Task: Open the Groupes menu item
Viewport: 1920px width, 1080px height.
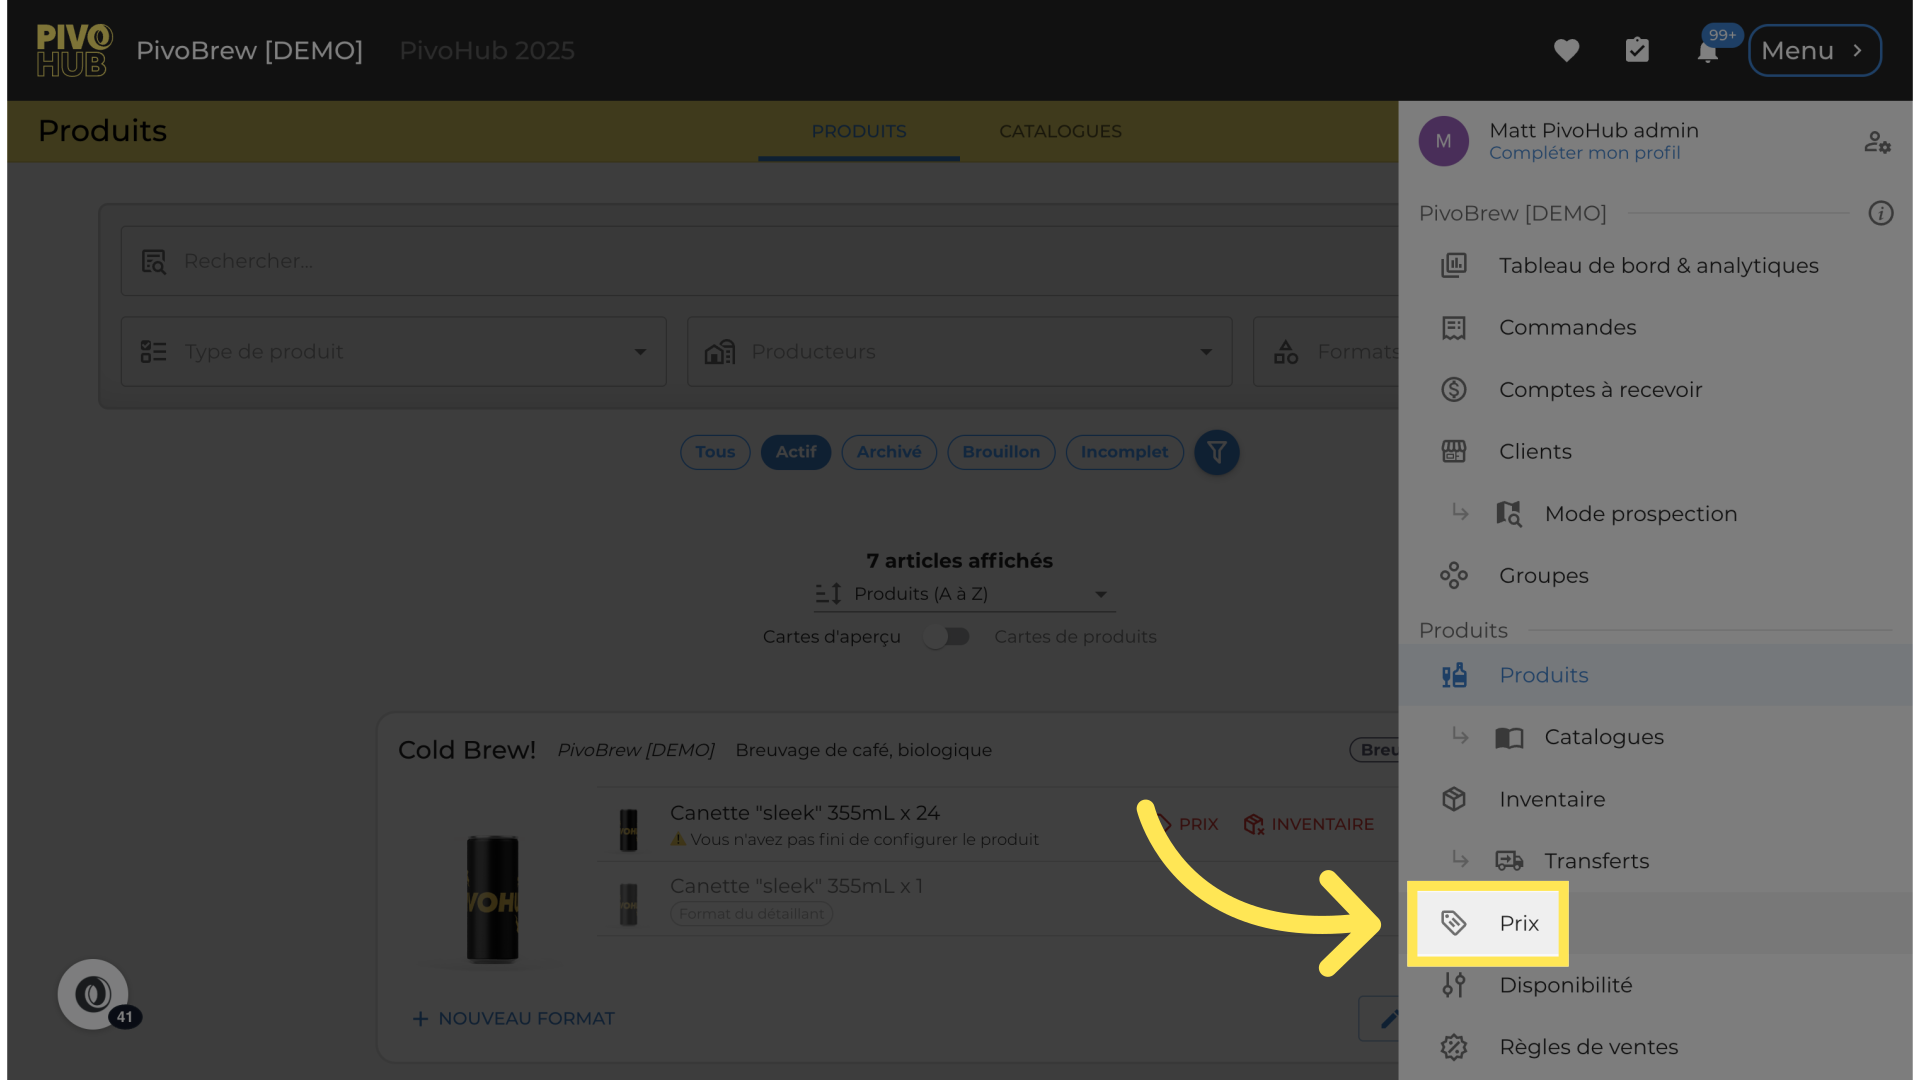Action: point(1655,575)
